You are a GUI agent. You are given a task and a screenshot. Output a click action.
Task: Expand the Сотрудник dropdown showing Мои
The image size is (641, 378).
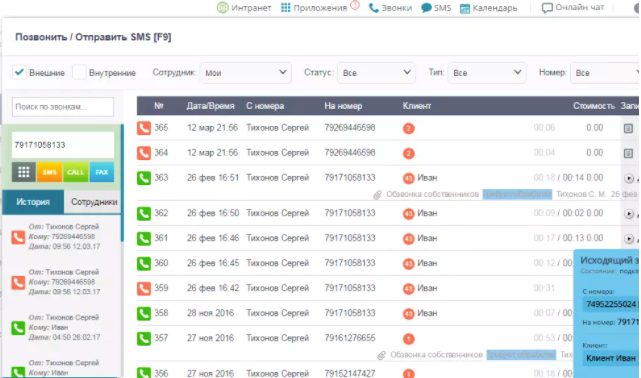tap(245, 73)
